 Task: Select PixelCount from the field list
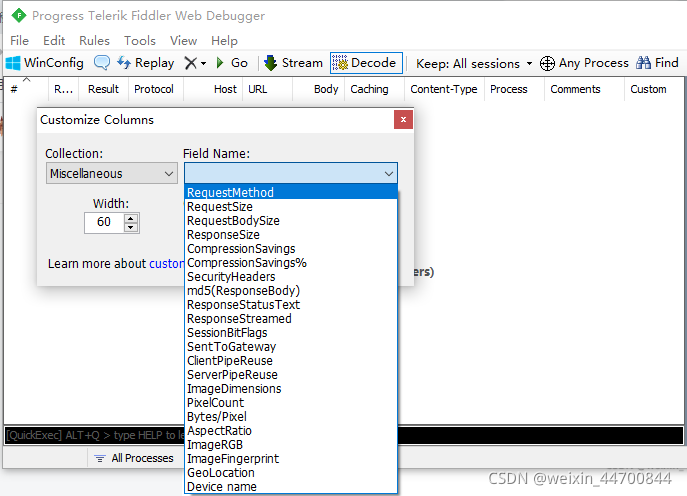[291, 403]
